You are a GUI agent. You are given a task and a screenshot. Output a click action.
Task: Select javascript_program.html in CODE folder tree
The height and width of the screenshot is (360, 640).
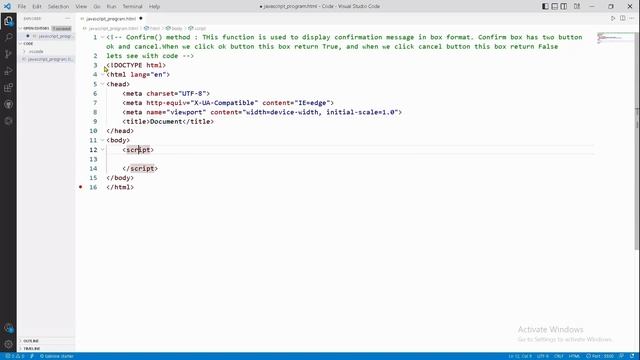point(48,59)
